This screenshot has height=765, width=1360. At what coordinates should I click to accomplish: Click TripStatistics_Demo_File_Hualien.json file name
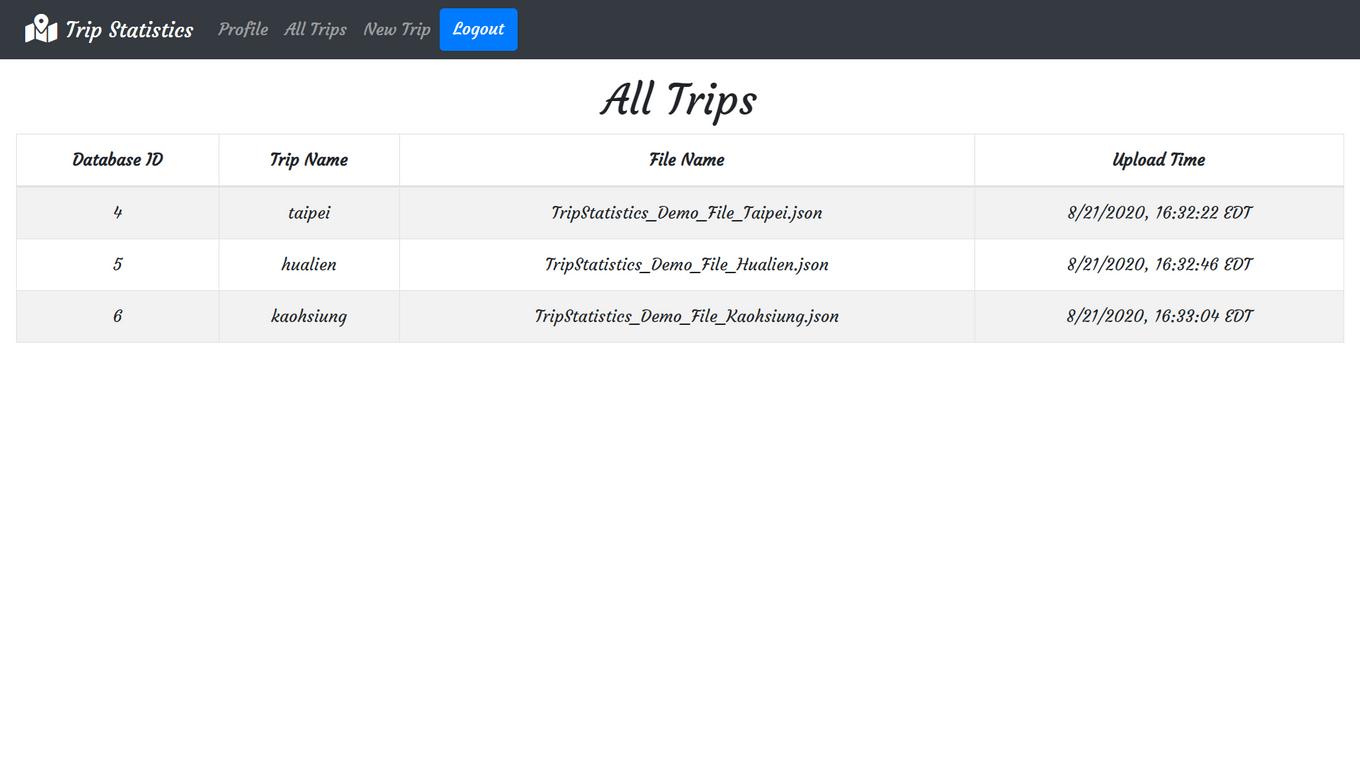[x=687, y=265]
